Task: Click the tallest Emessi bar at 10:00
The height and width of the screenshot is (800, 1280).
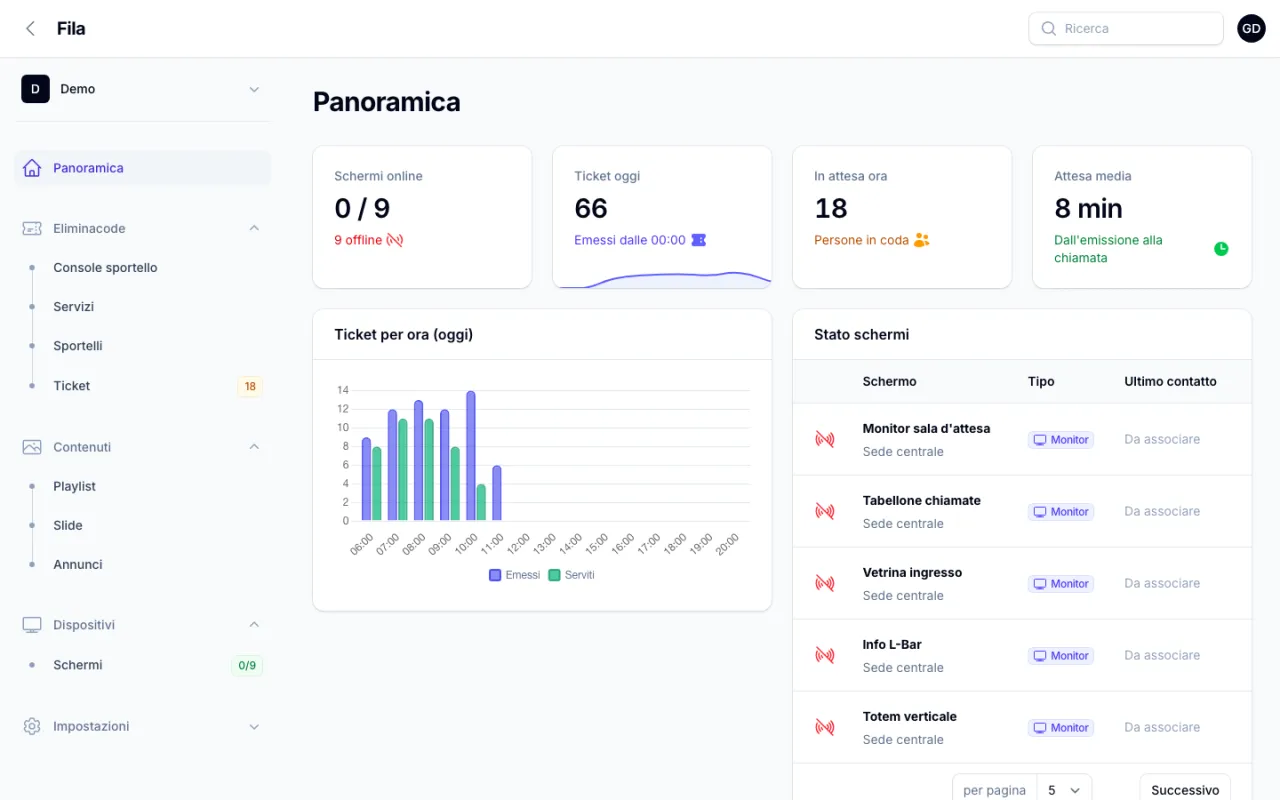Action: point(471,455)
